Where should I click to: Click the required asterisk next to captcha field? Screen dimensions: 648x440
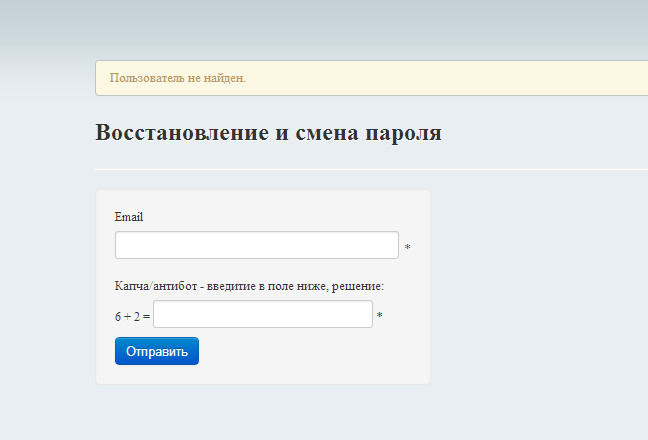point(380,315)
